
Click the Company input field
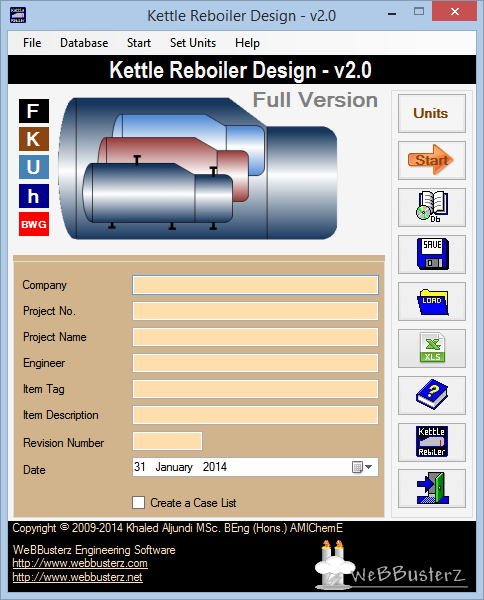tap(255, 285)
